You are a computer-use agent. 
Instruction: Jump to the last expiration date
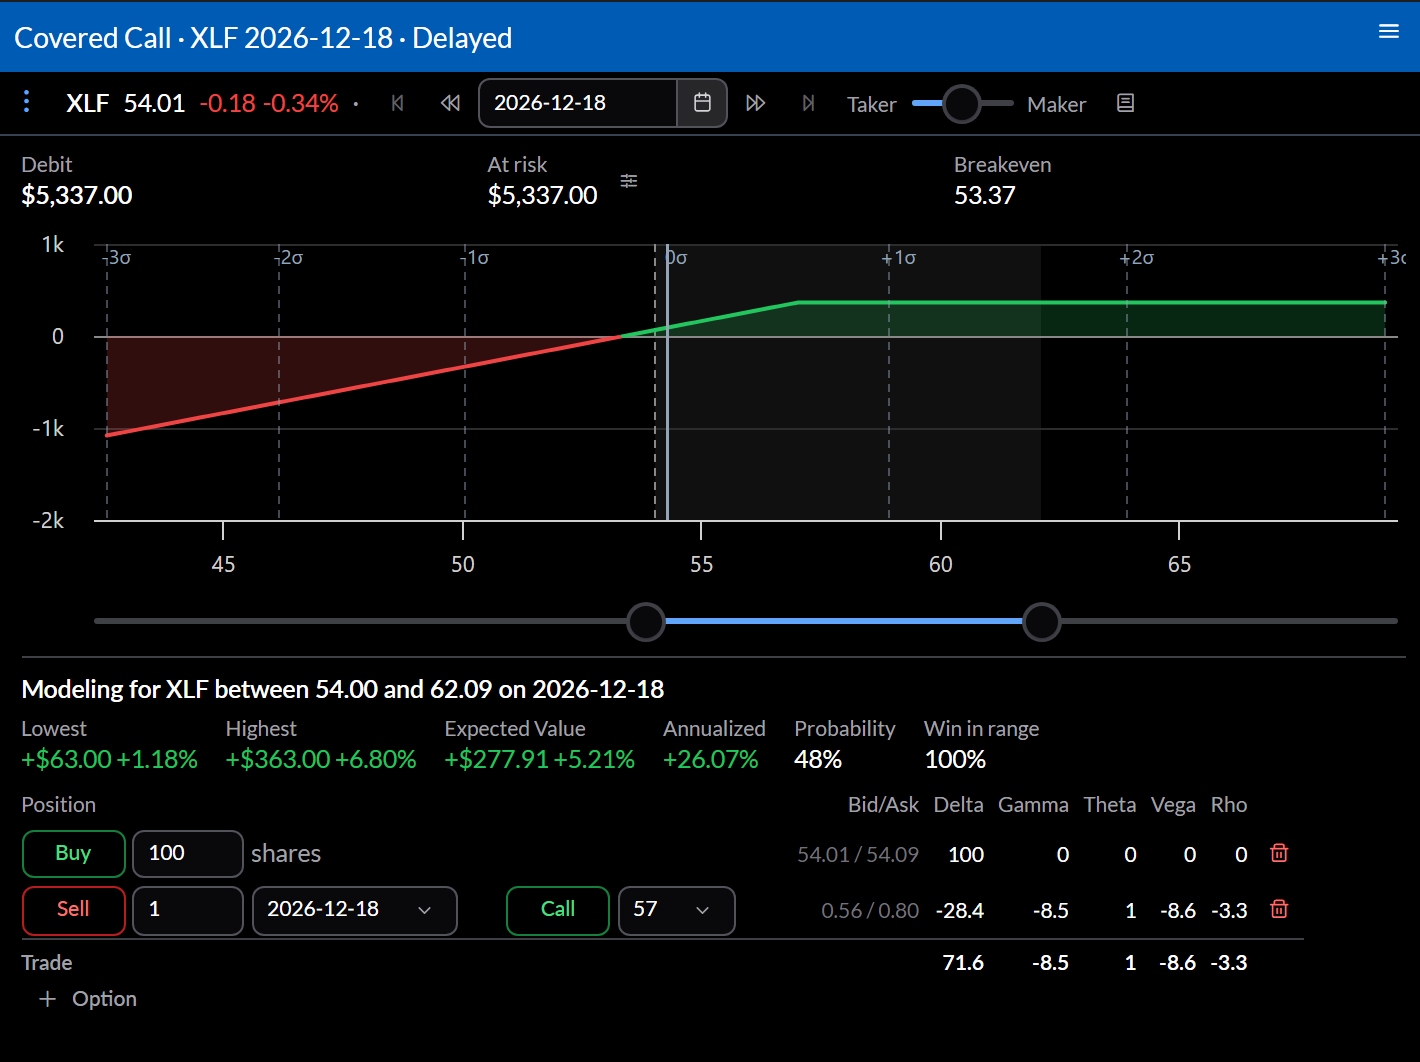(808, 103)
